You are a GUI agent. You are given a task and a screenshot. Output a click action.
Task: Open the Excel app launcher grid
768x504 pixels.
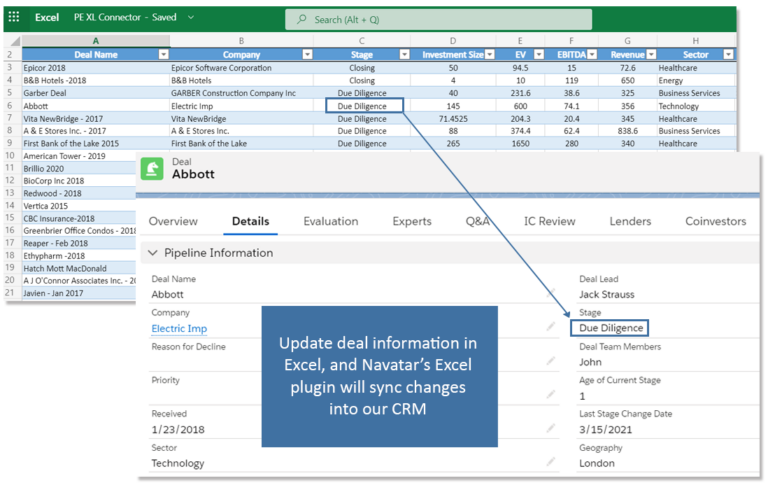pyautogui.click(x=14, y=17)
